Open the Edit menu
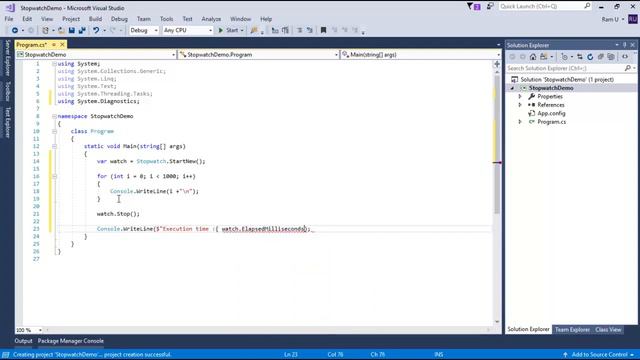 point(27,19)
